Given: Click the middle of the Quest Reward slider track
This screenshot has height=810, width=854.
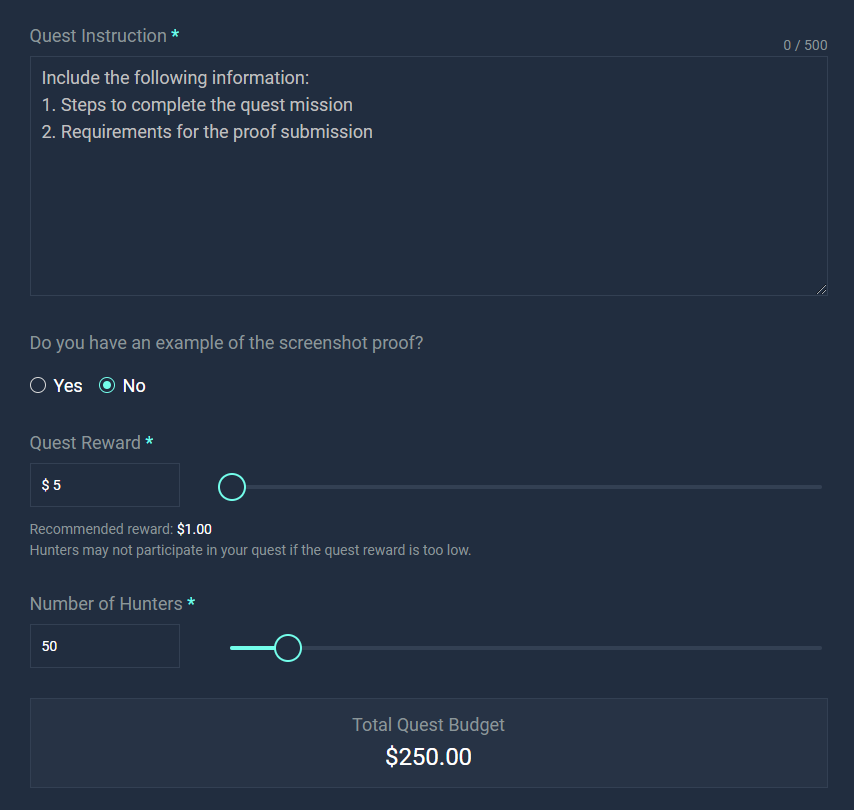Looking at the screenshot, I should click(x=525, y=487).
